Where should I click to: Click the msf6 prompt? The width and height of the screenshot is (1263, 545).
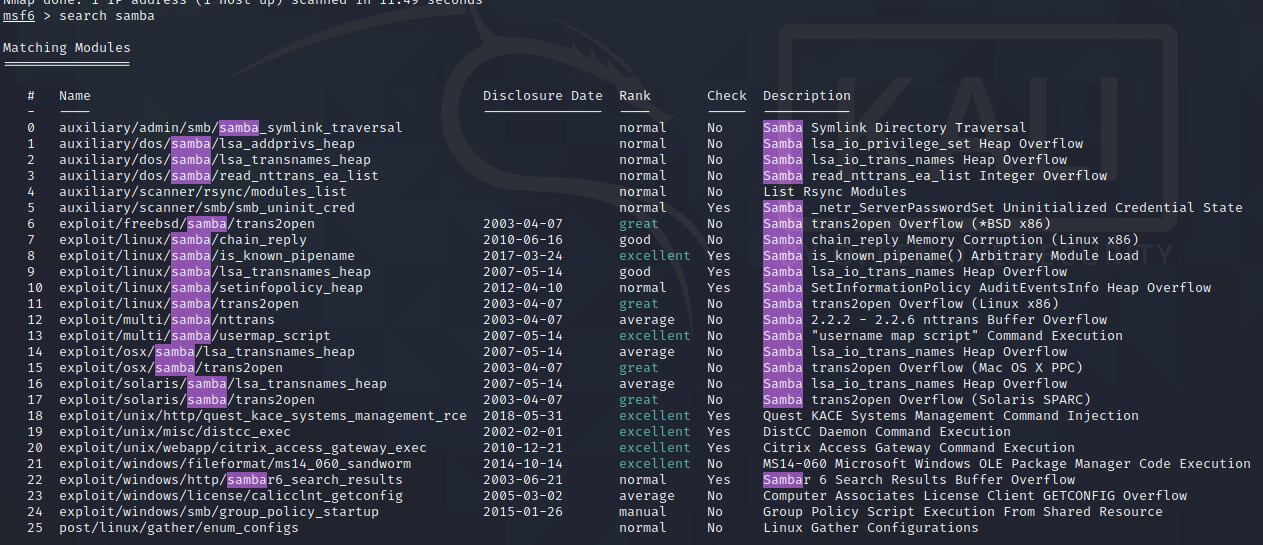click(x=19, y=16)
